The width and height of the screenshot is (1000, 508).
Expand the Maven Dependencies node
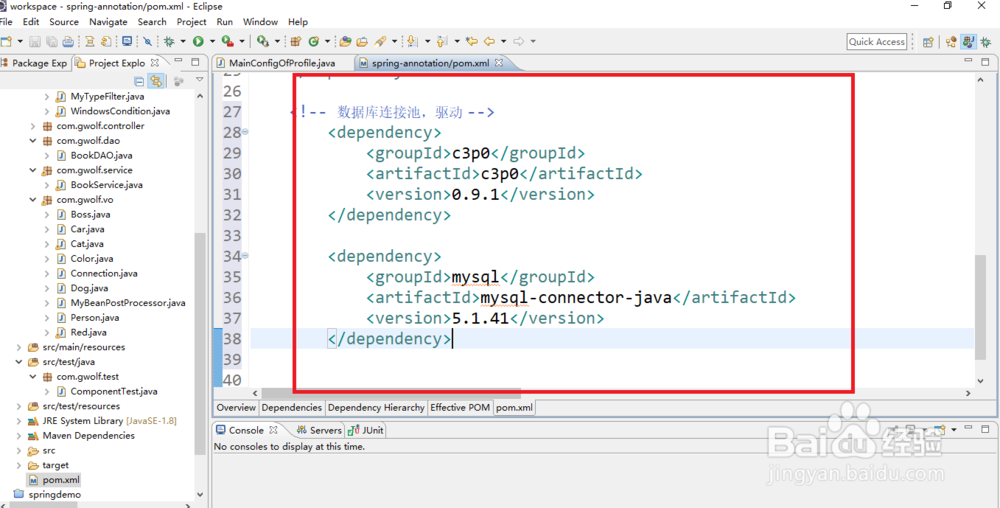(18, 436)
